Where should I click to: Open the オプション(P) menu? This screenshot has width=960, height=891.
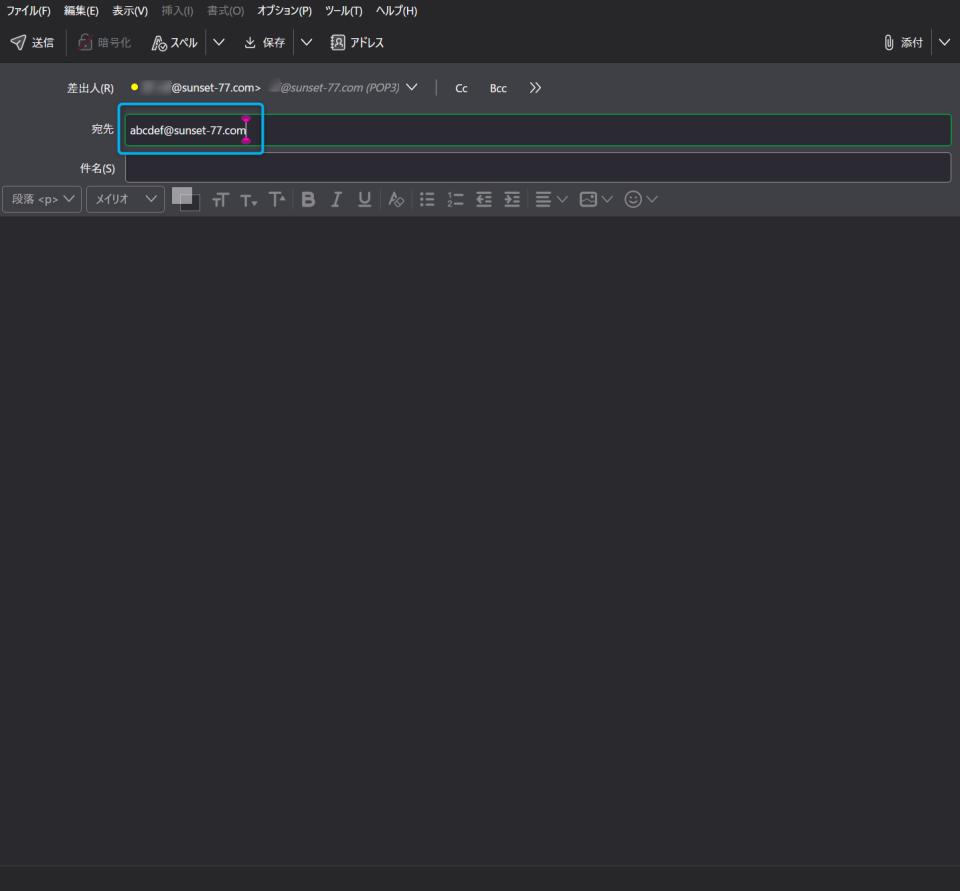pos(284,11)
